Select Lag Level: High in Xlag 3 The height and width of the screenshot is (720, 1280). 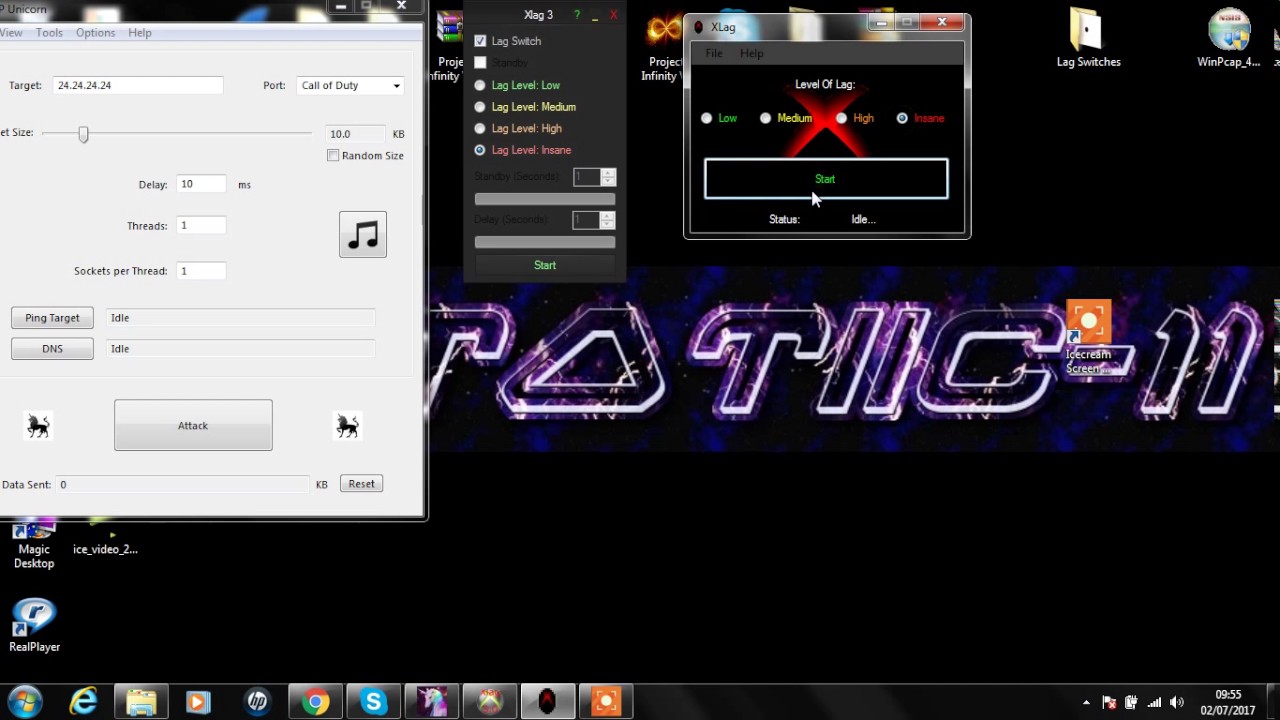[480, 128]
